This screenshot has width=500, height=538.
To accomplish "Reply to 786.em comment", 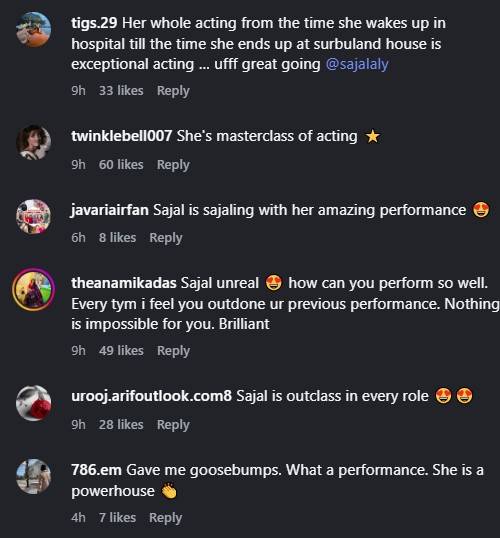I will click(165, 517).
